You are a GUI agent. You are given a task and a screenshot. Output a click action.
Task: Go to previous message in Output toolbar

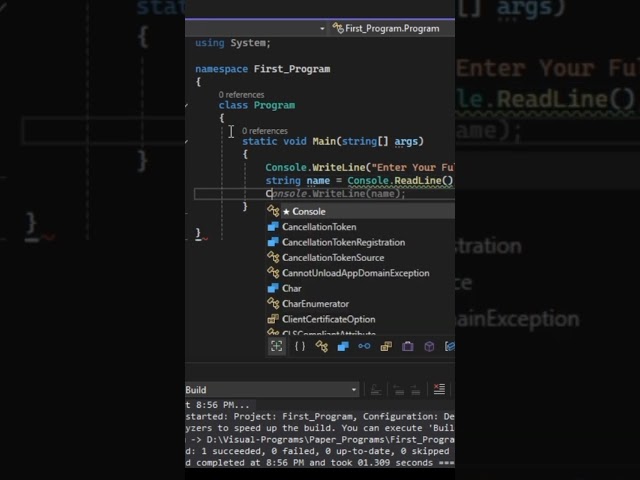tap(399, 390)
